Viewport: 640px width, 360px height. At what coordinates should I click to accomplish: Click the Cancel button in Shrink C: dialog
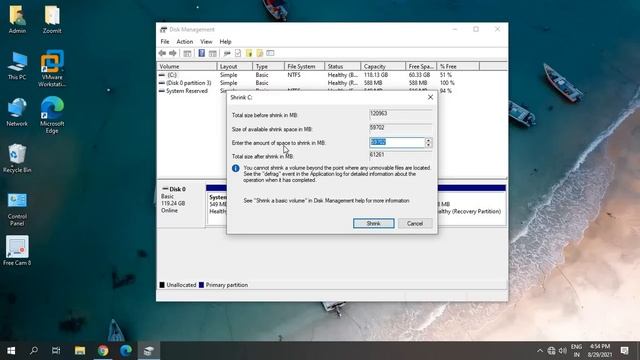pyautogui.click(x=415, y=223)
